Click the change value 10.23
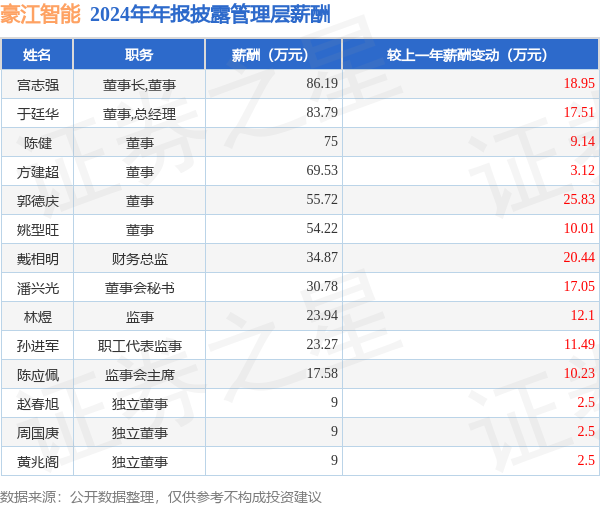Screen dimensions: 600x506 (x=579, y=374)
